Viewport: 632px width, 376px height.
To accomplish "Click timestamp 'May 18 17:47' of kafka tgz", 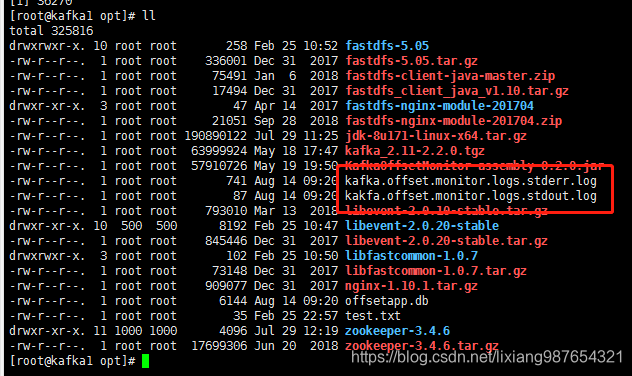I will pos(296,151).
